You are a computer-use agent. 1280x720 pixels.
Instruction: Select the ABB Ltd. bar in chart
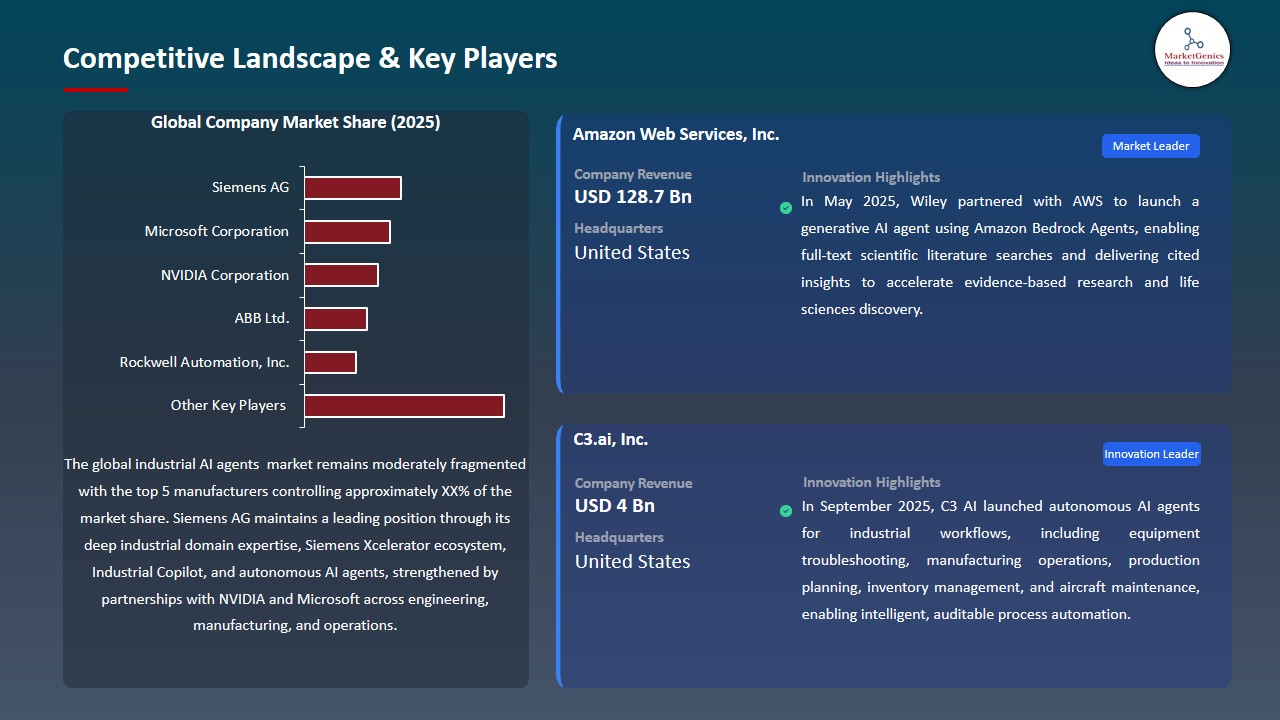[336, 319]
